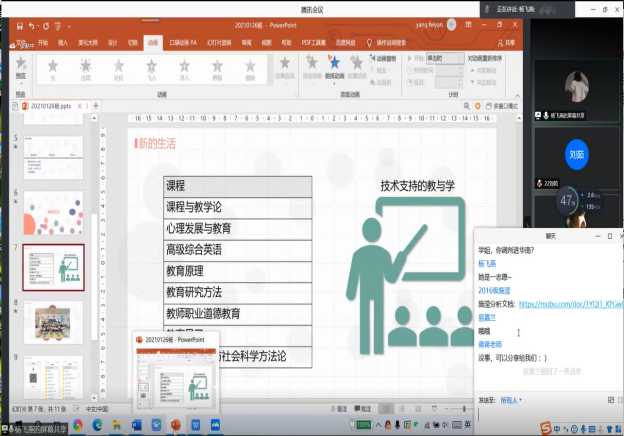624x436 pixels.
Task: Select the 飞入 fly-in animation effect
Action: click(x=152, y=66)
